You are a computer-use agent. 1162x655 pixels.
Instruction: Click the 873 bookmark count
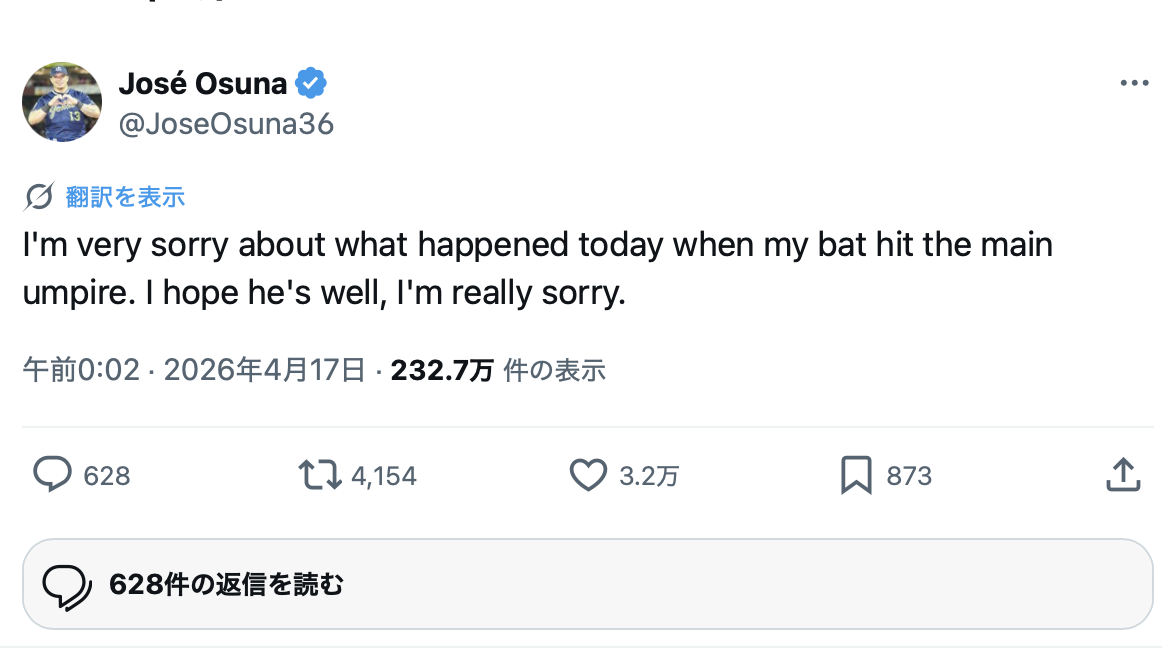click(909, 476)
